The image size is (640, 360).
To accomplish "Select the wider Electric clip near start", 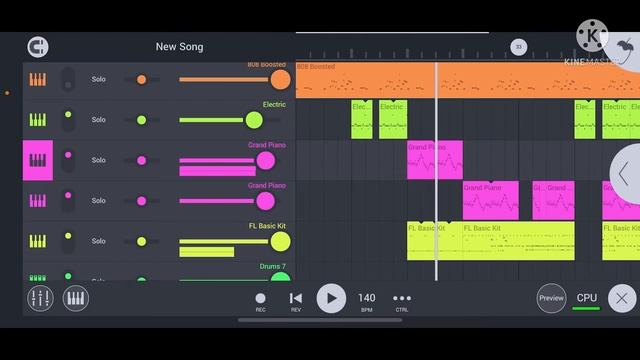I will tap(393, 120).
